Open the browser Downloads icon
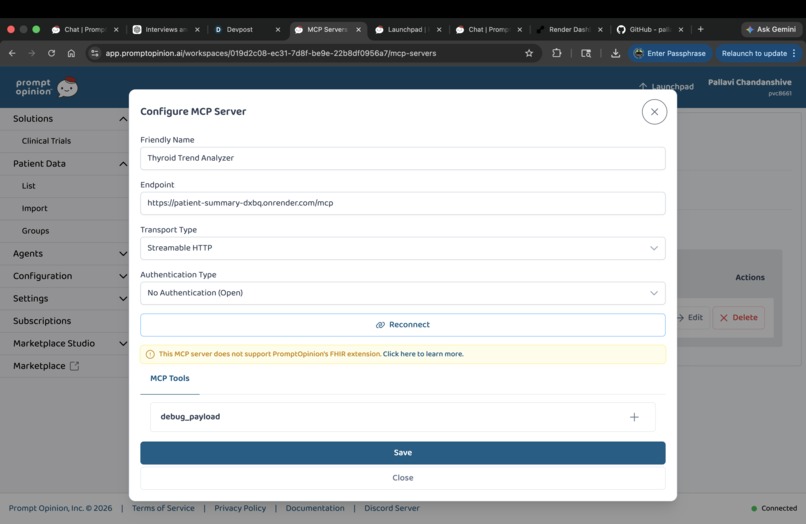Image resolution: width=806 pixels, height=524 pixels. coord(615,53)
